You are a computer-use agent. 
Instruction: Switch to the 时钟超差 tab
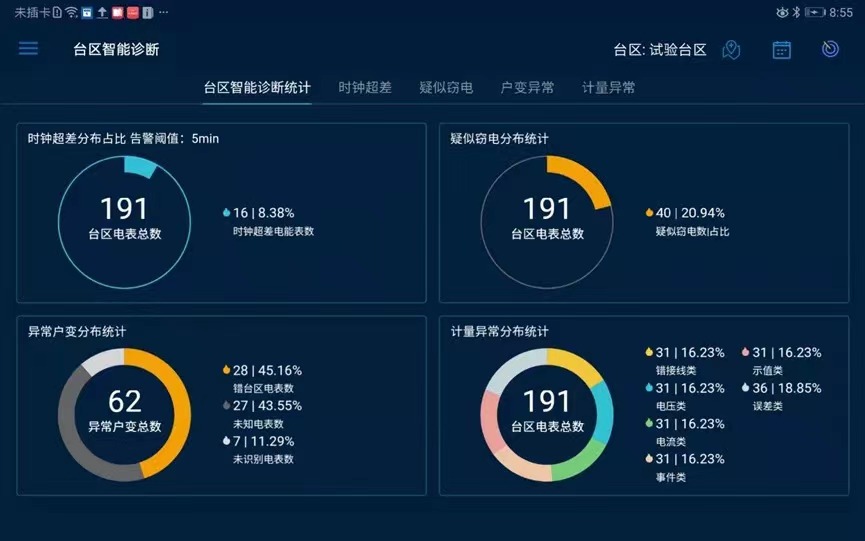tap(365, 88)
